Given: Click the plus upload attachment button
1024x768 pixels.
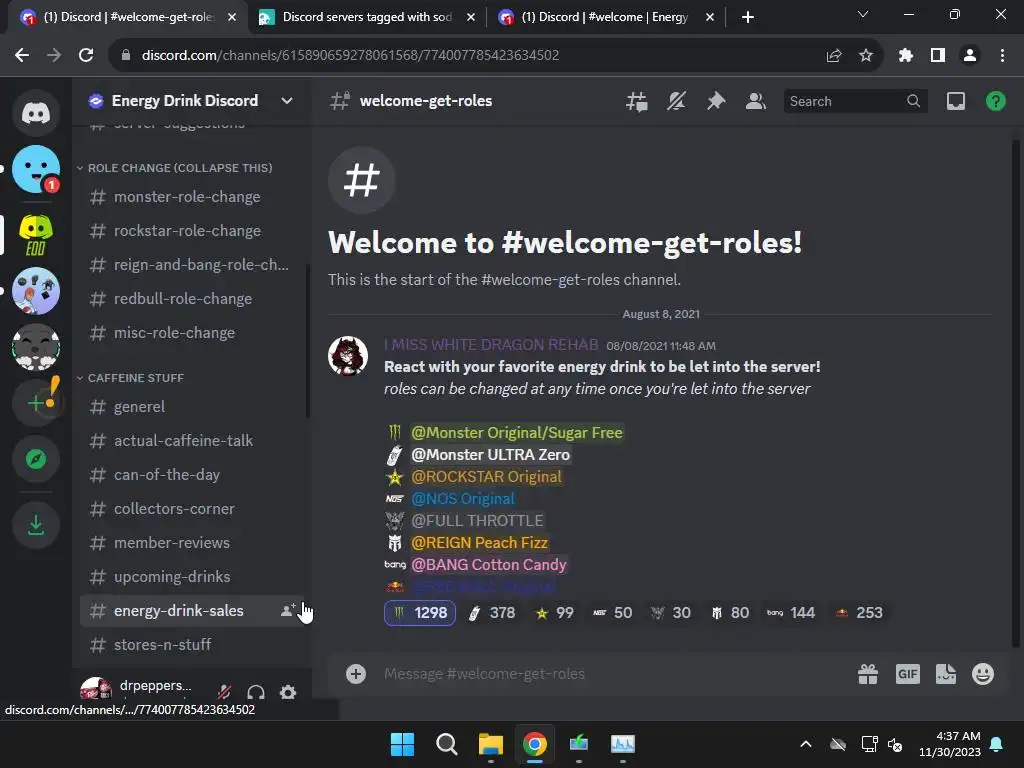Looking at the screenshot, I should [x=356, y=674].
